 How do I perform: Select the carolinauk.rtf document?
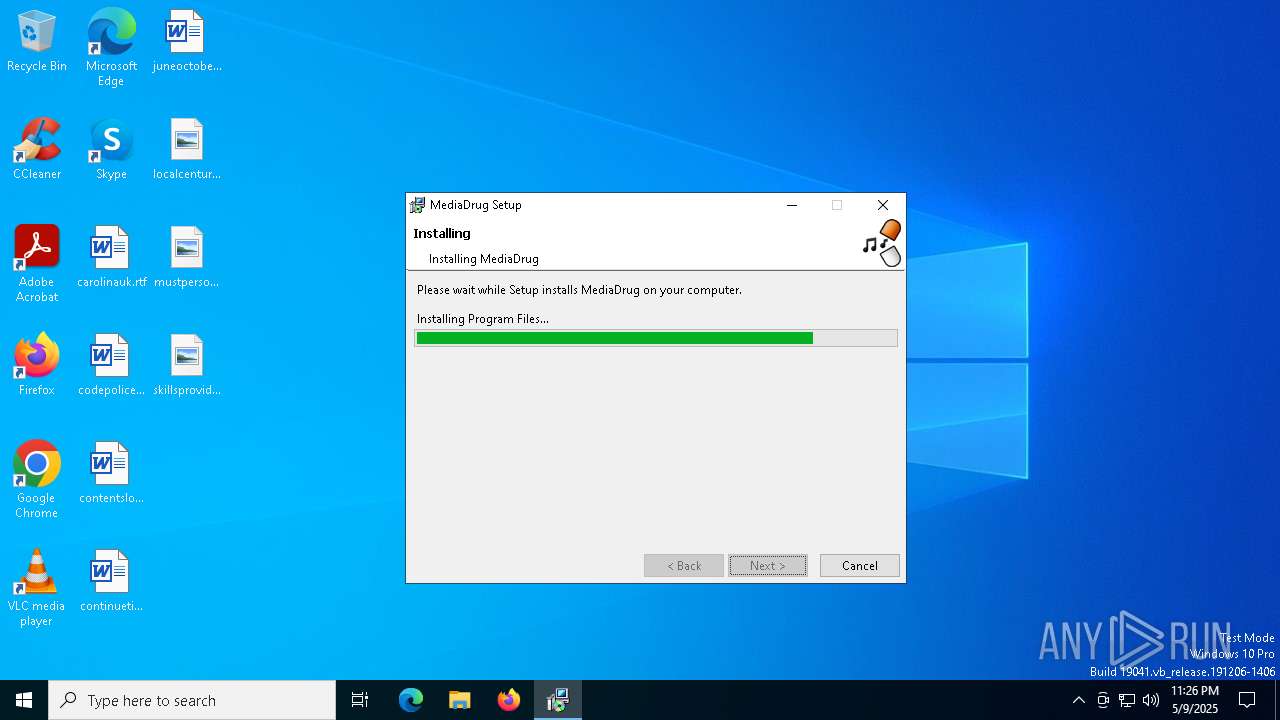pos(111,258)
